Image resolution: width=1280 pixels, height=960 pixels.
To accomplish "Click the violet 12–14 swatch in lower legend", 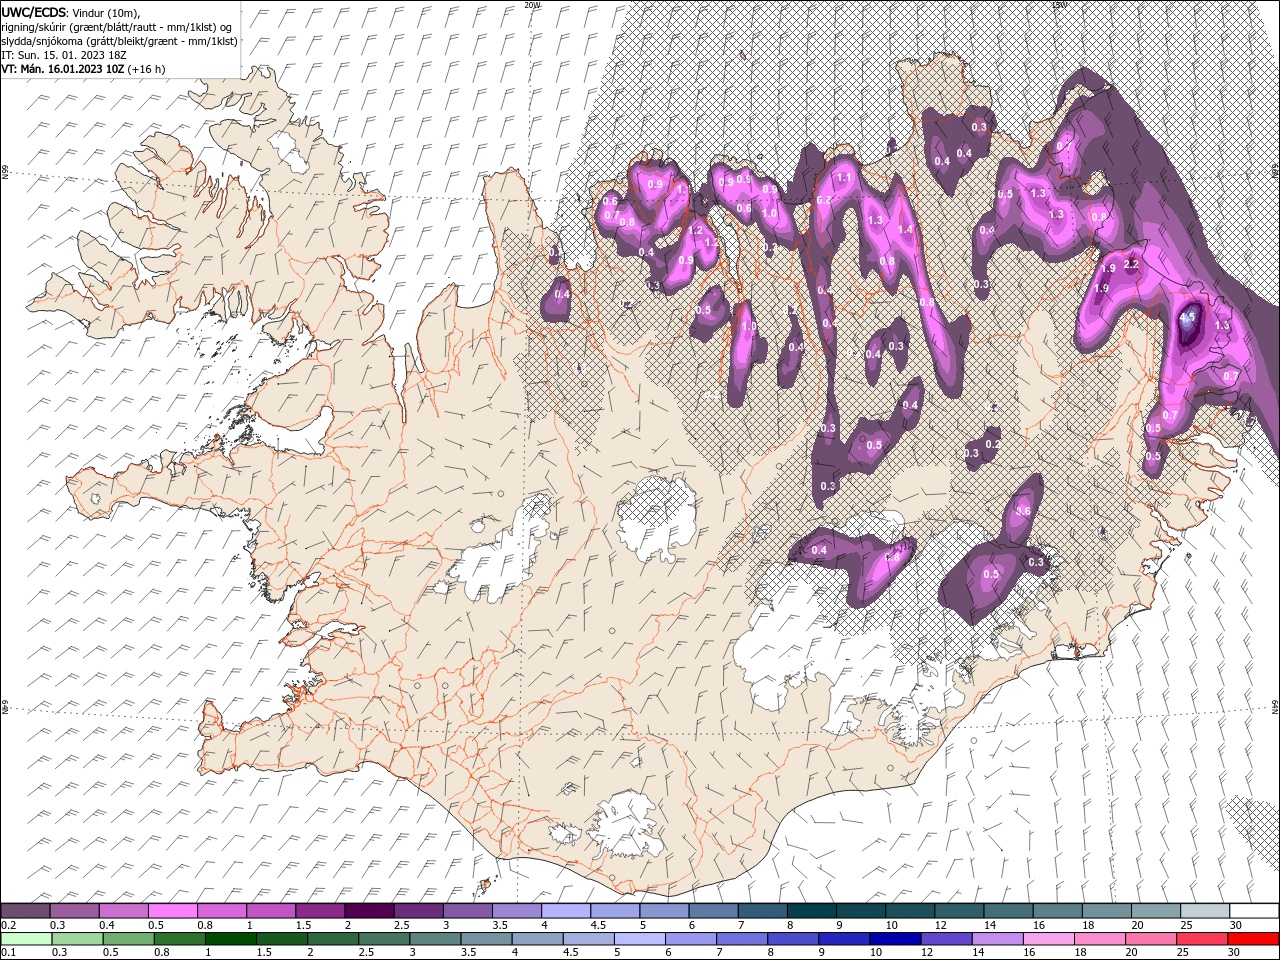I will coord(945,939).
